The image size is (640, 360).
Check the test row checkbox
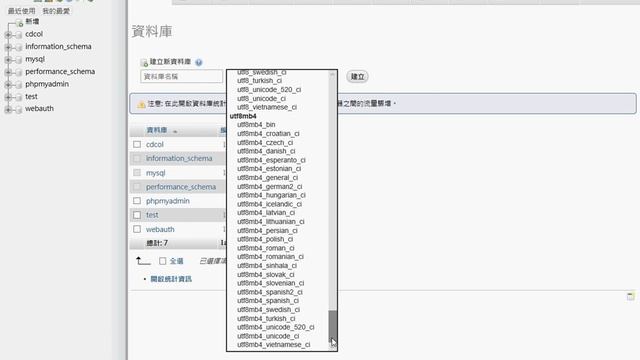pyautogui.click(x=137, y=215)
